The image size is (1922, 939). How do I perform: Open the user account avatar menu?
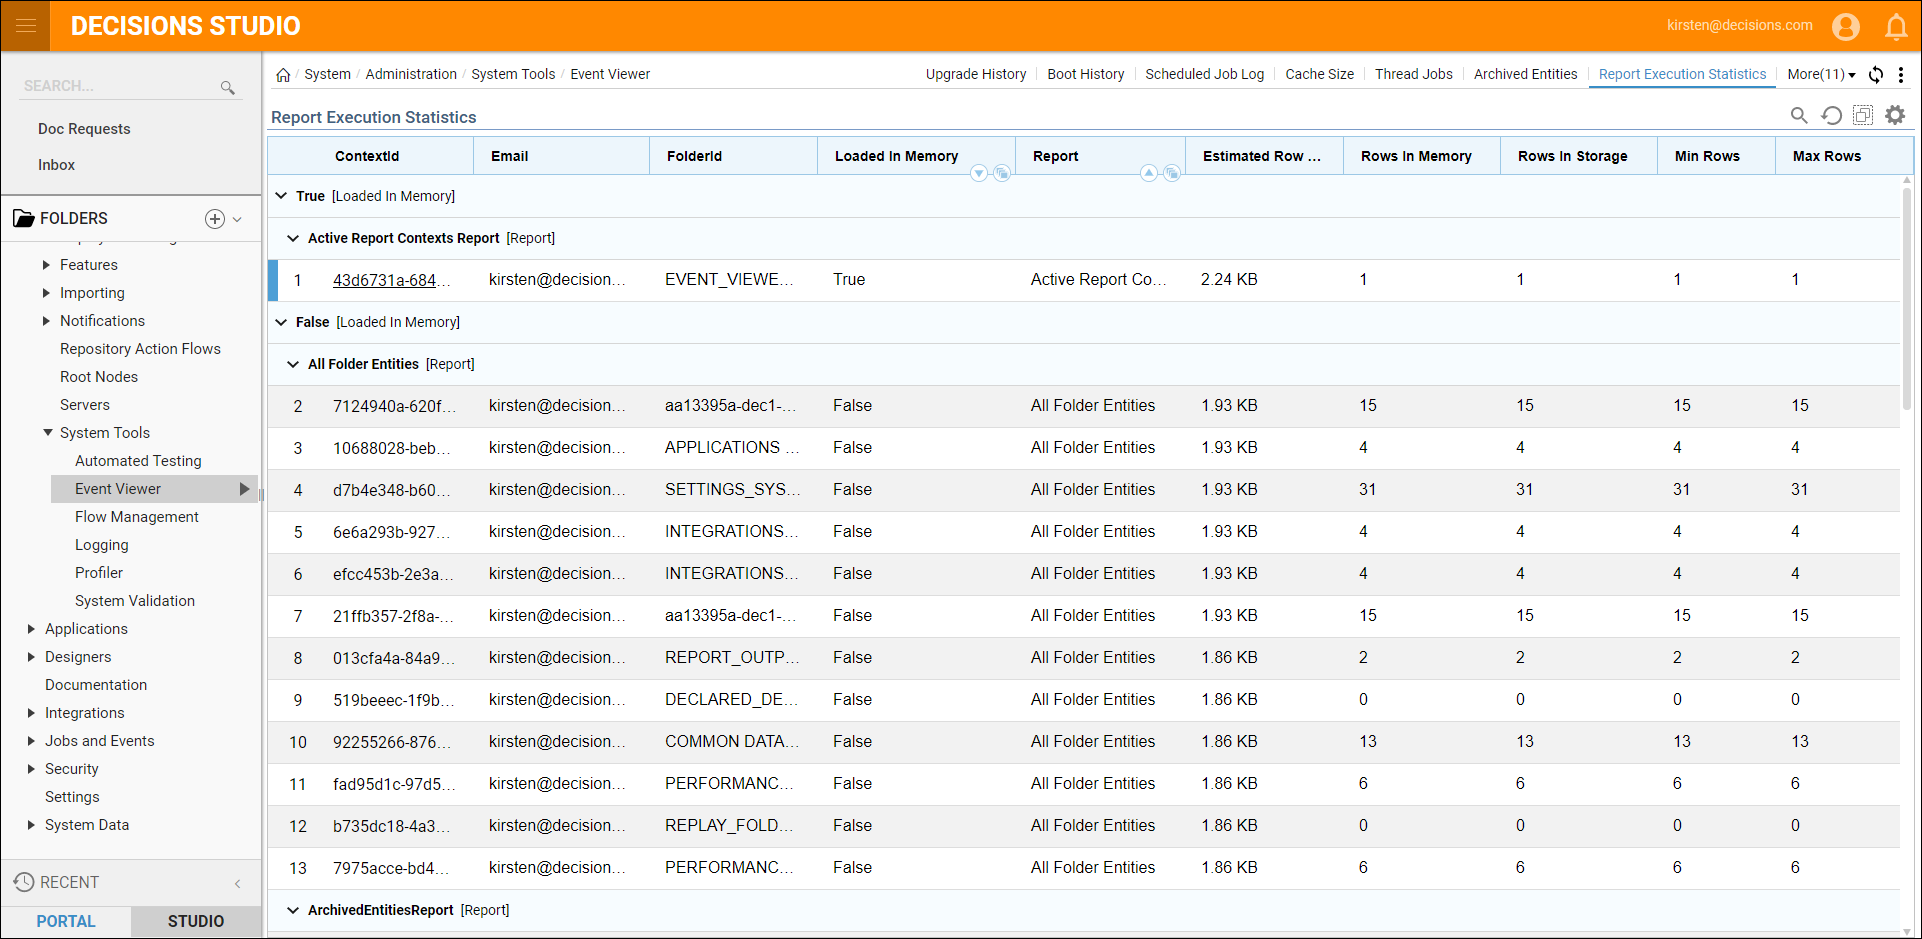point(1846,26)
